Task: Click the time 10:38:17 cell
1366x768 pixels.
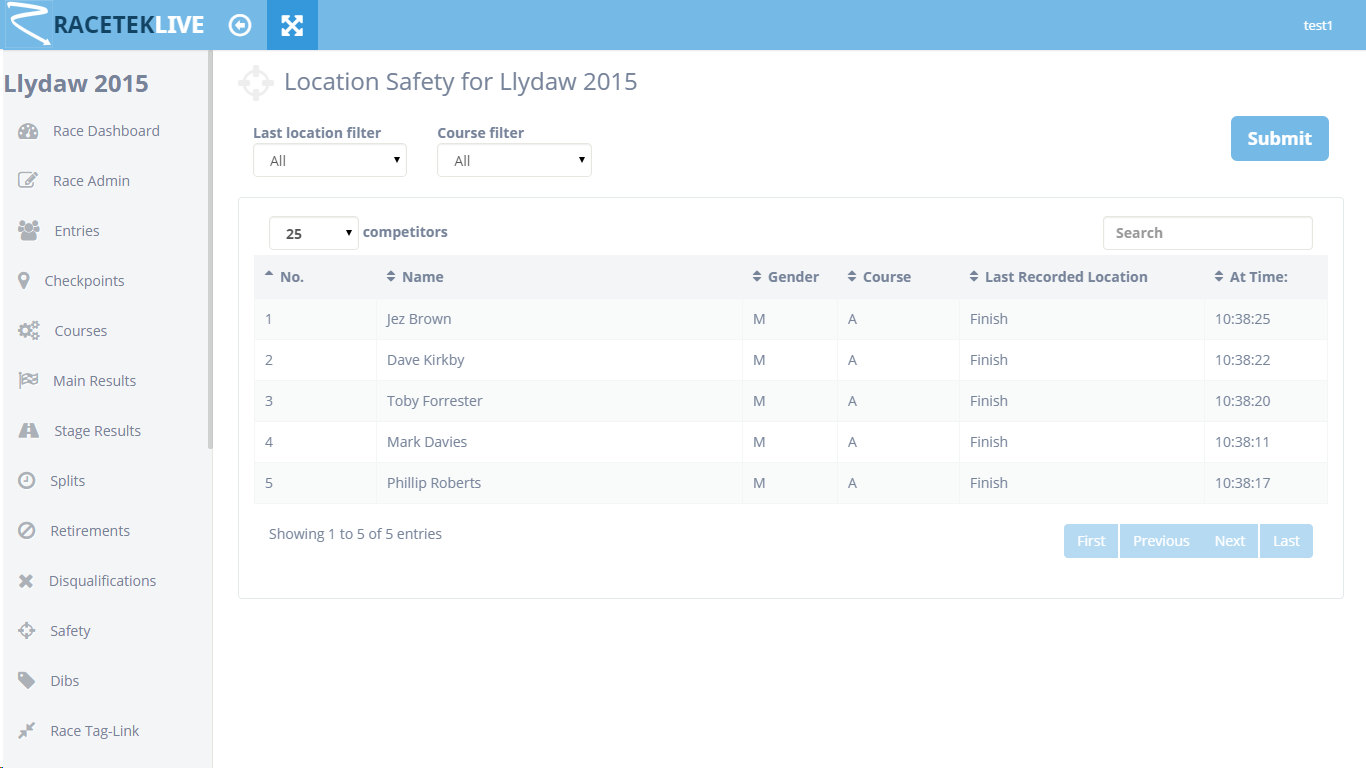Action: click(1266, 483)
